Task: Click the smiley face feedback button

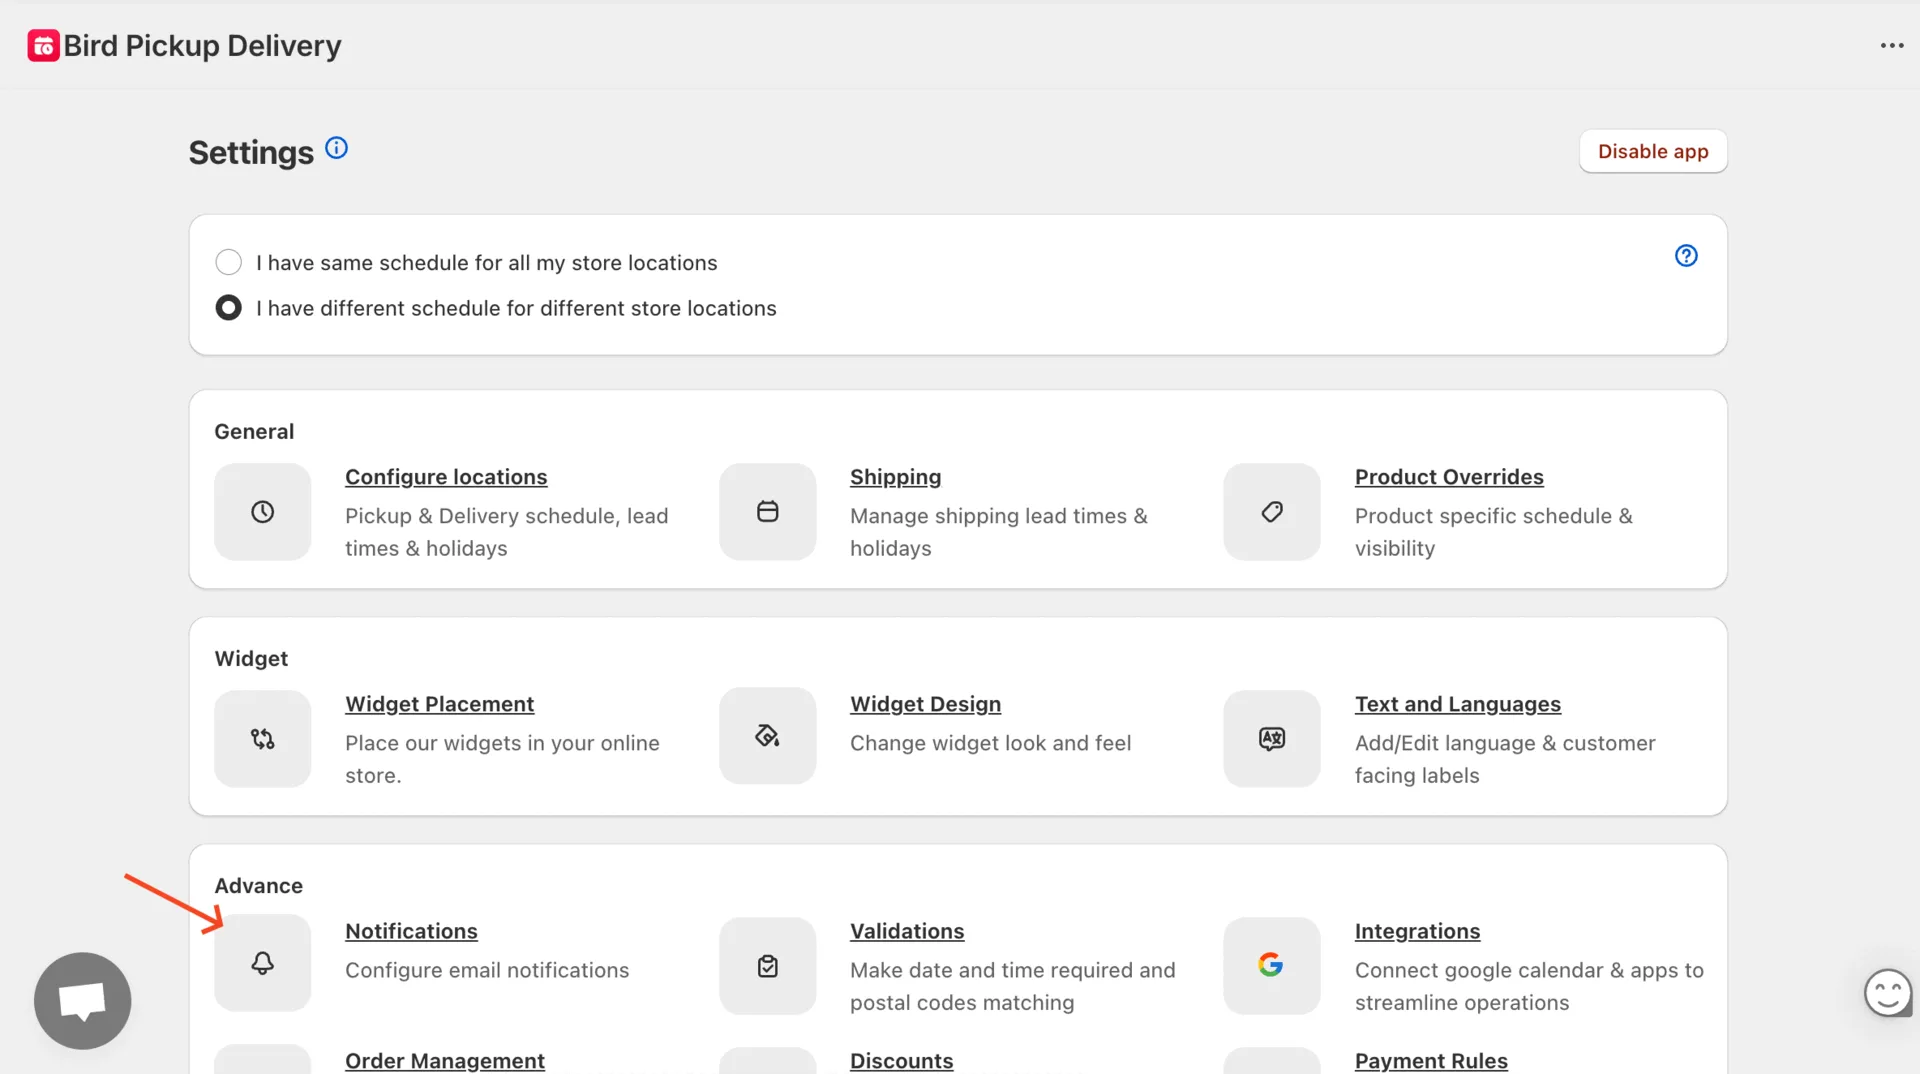Action: click(1887, 993)
